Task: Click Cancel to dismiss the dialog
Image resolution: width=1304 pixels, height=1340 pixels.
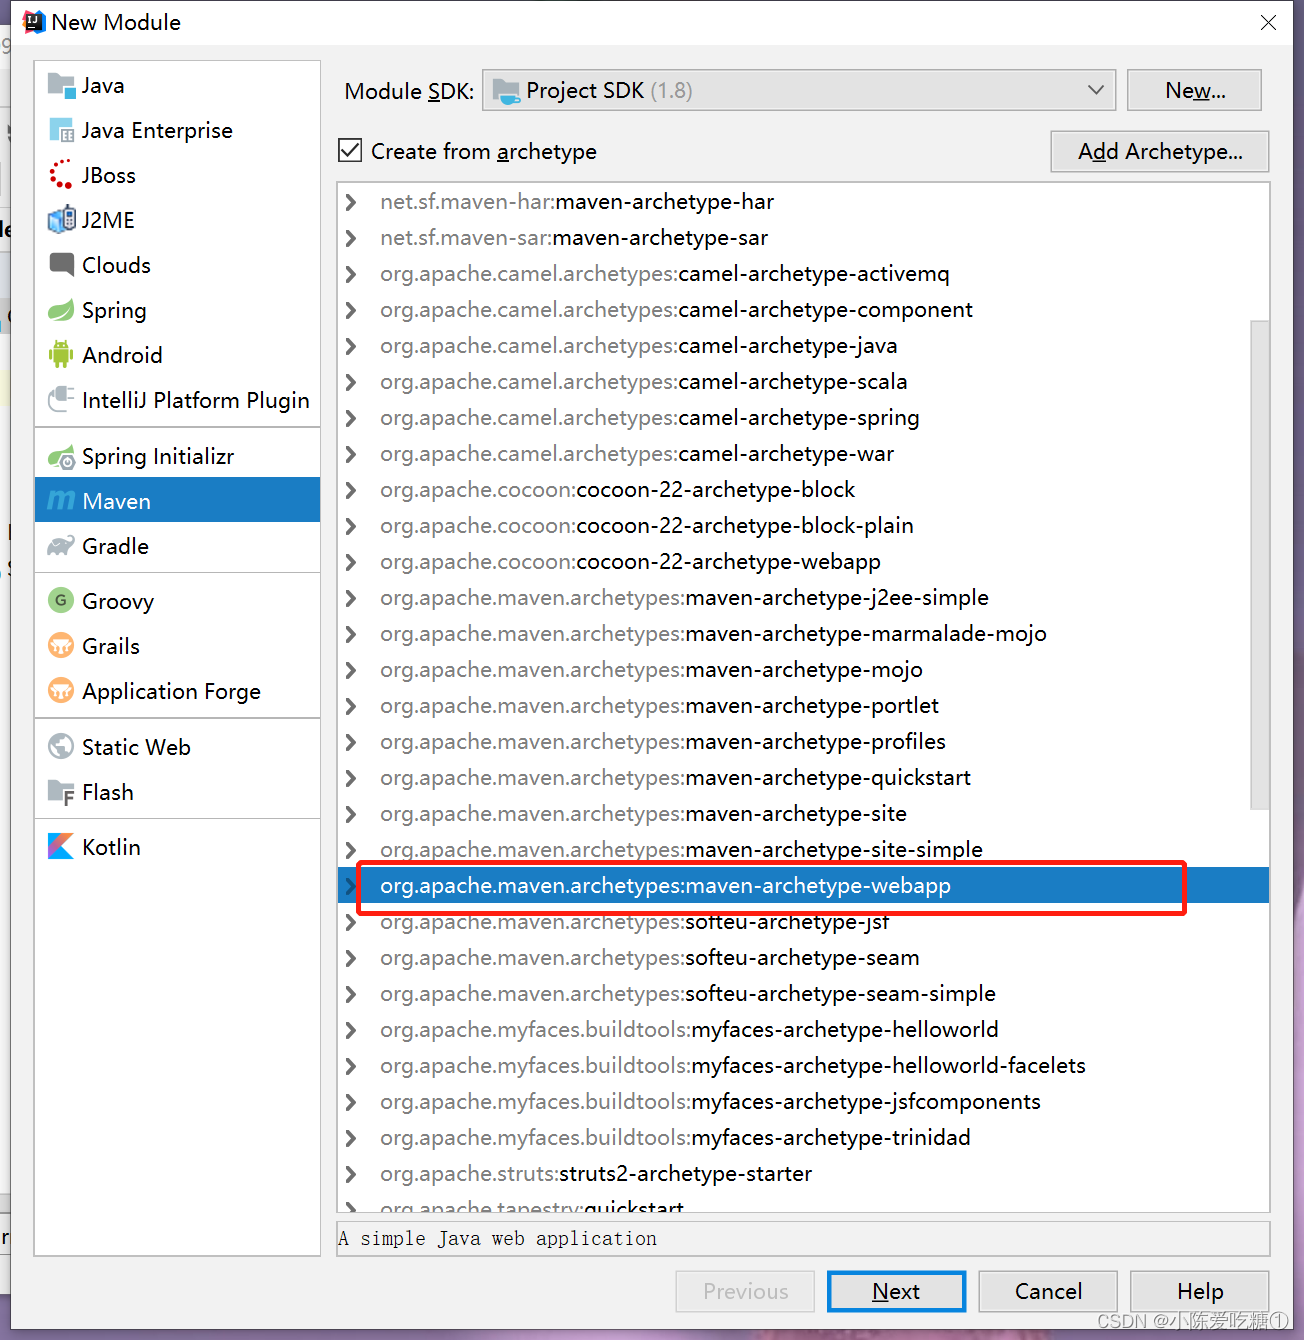Action: point(1047,1292)
